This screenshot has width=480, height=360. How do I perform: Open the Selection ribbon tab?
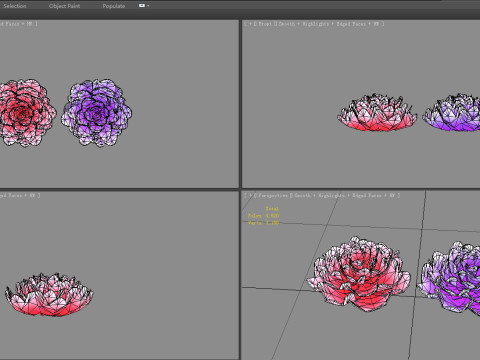pyautogui.click(x=15, y=6)
